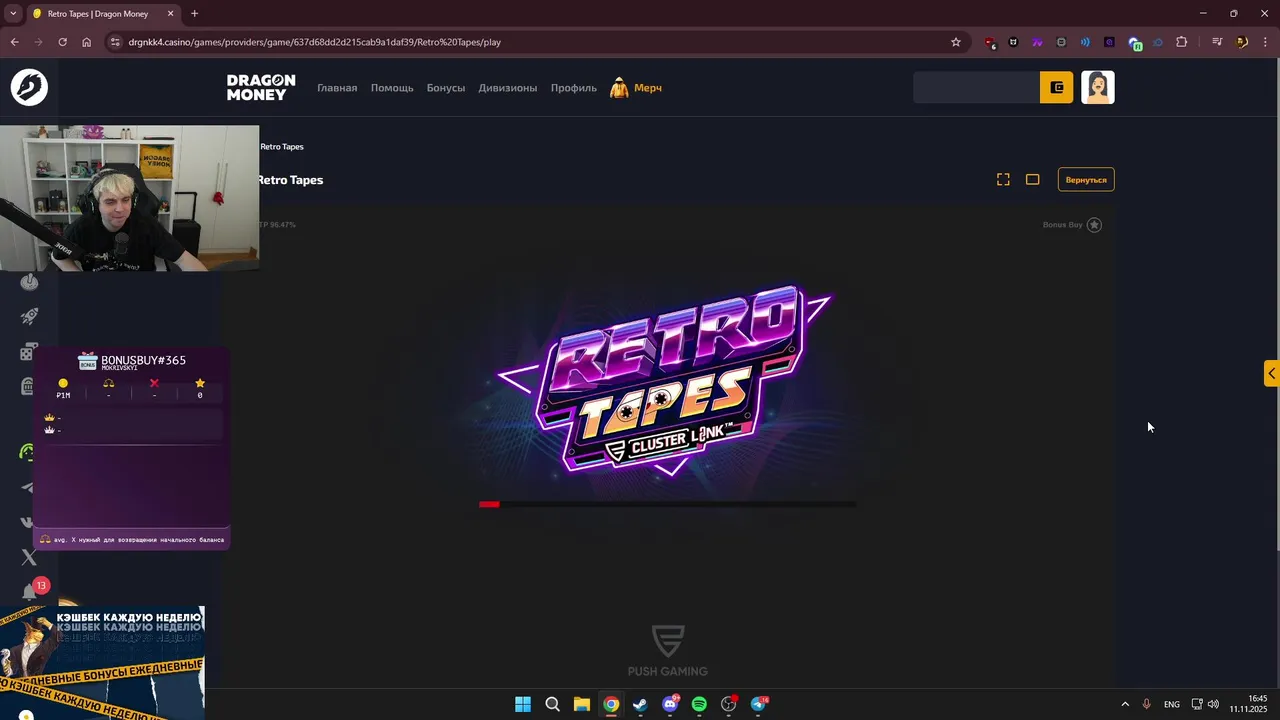Open the dice game sidebar icon
Image resolution: width=1280 pixels, height=720 pixels.
[x=28, y=352]
